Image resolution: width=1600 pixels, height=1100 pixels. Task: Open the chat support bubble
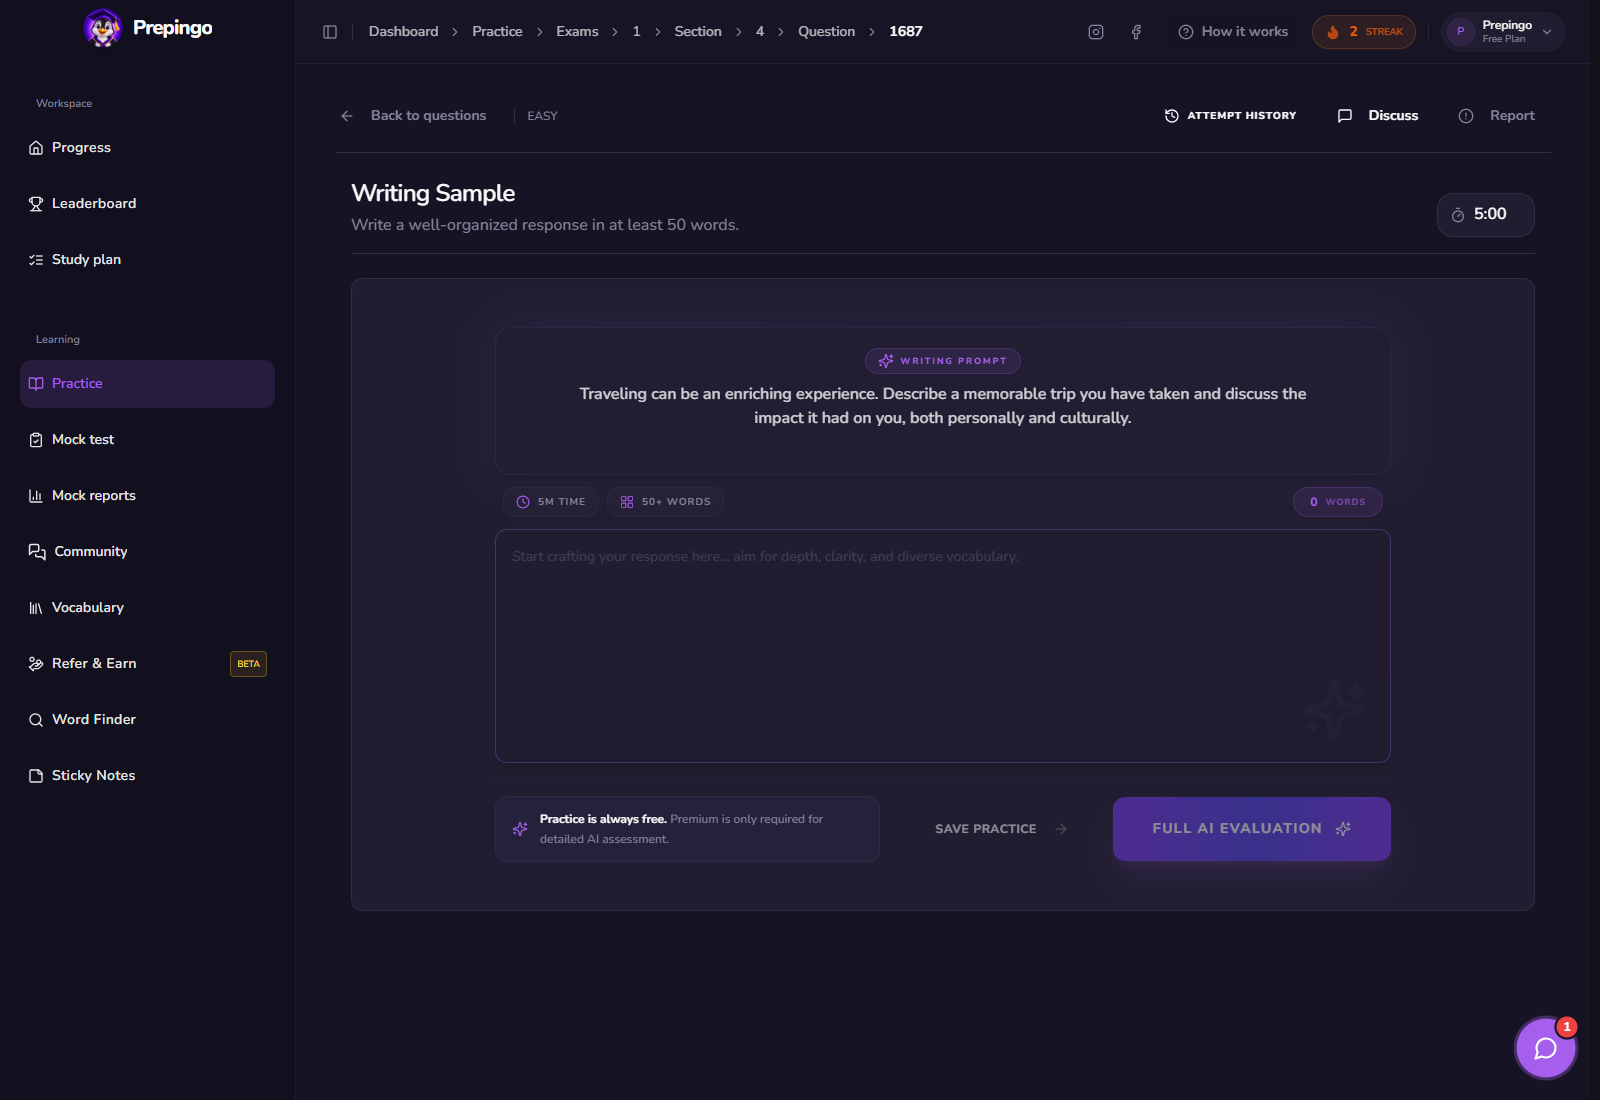[x=1546, y=1048]
